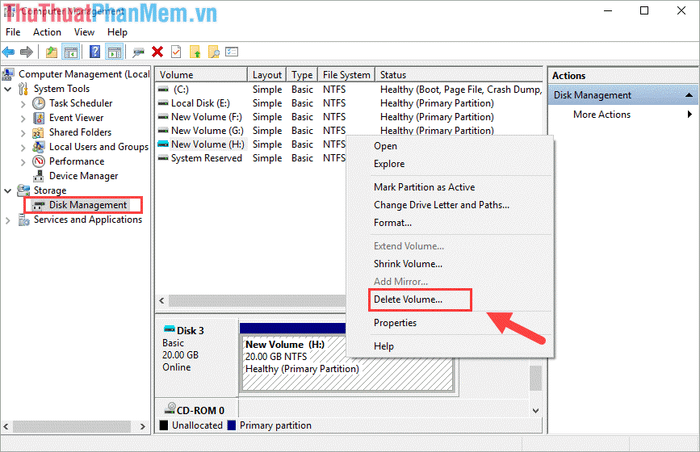The height and width of the screenshot is (452, 700).
Task: Click the volume list's scroll-left arrow
Action: coord(162,301)
